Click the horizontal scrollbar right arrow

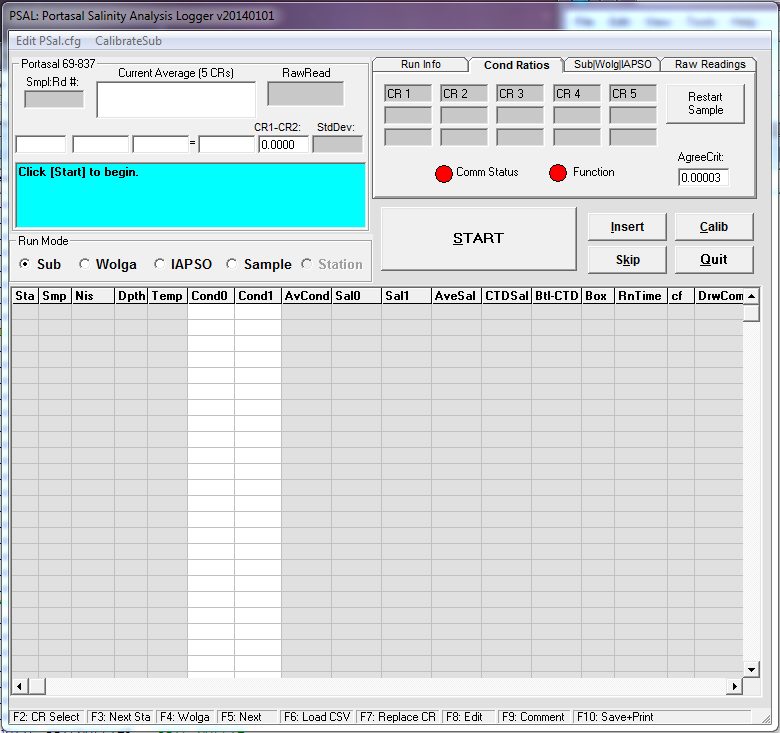(x=735, y=686)
